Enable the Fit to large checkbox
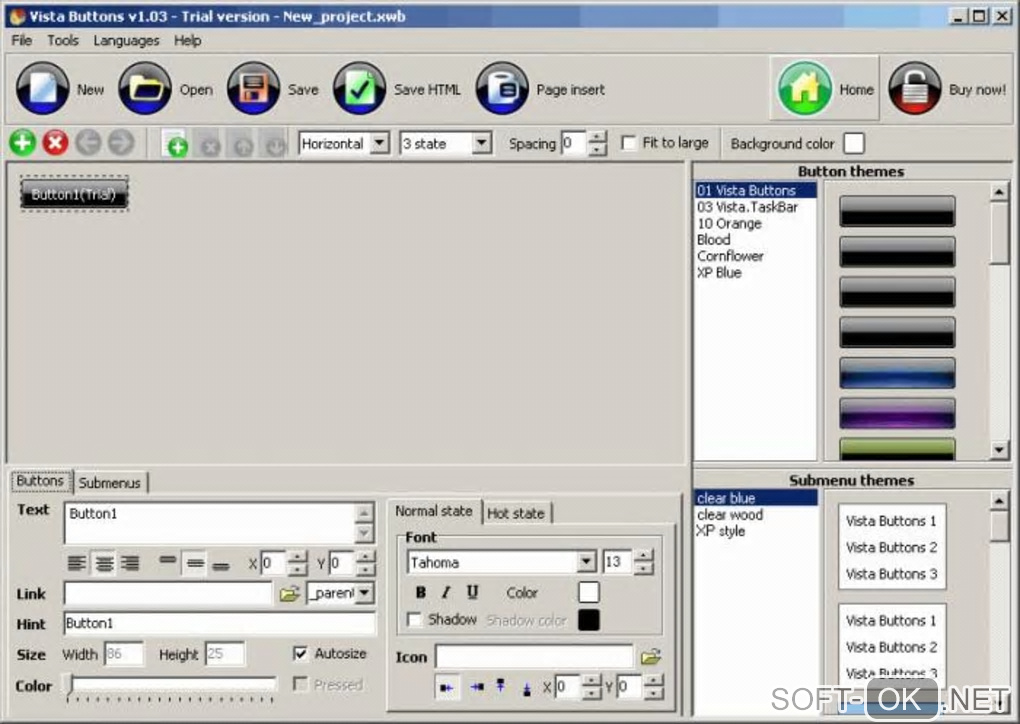 pyautogui.click(x=628, y=143)
